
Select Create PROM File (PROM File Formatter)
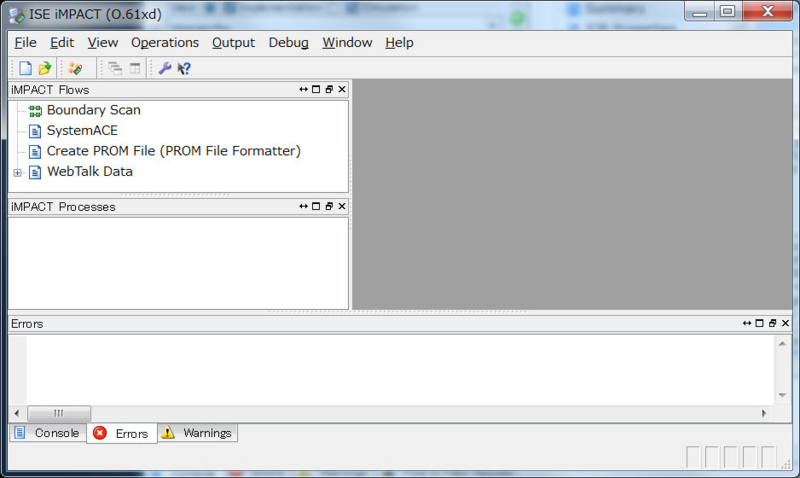point(173,151)
